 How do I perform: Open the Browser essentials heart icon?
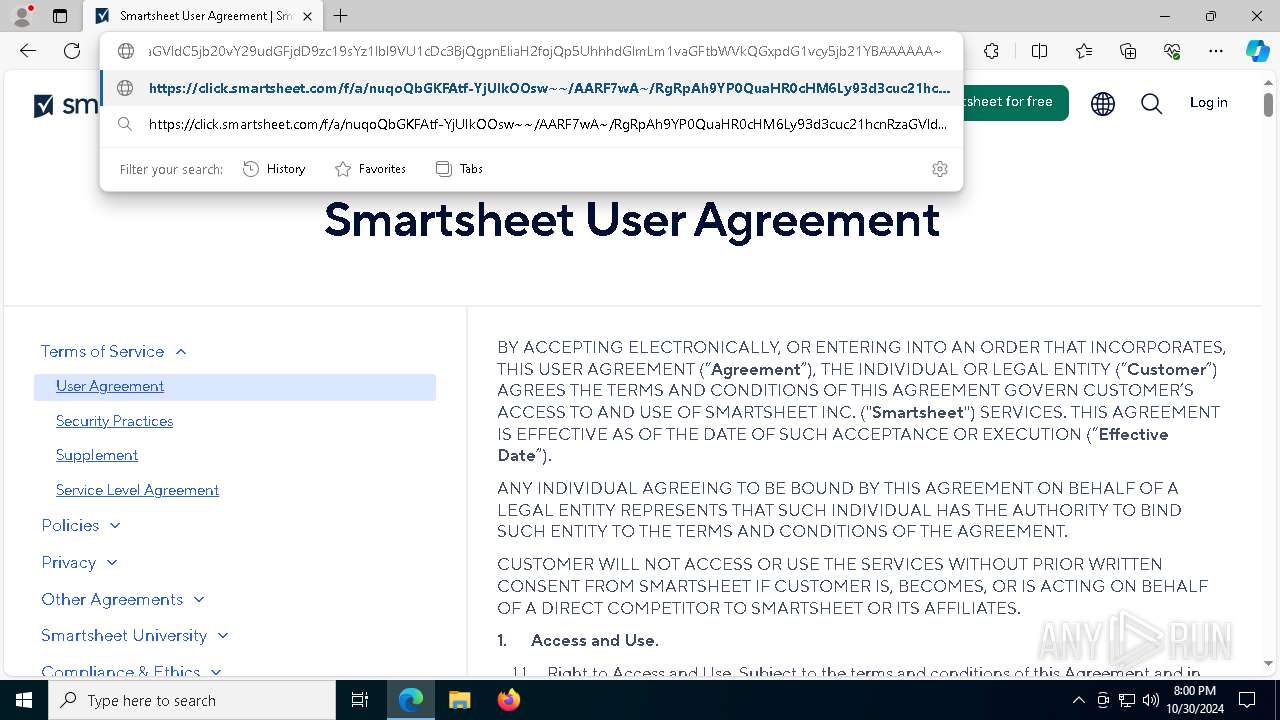coord(1172,51)
